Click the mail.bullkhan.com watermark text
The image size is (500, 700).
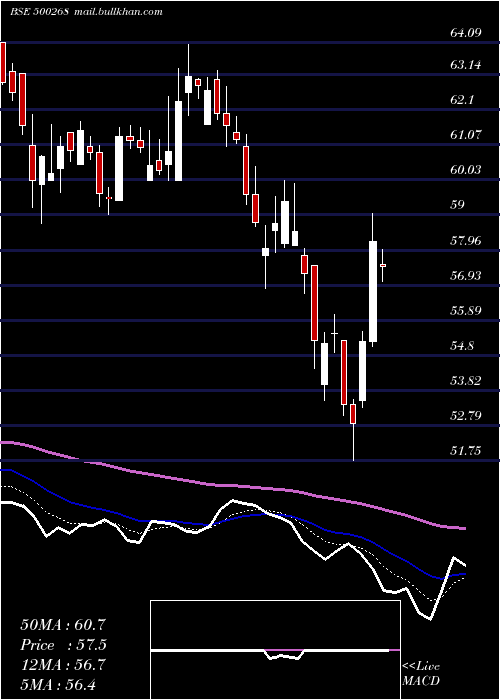(x=117, y=12)
